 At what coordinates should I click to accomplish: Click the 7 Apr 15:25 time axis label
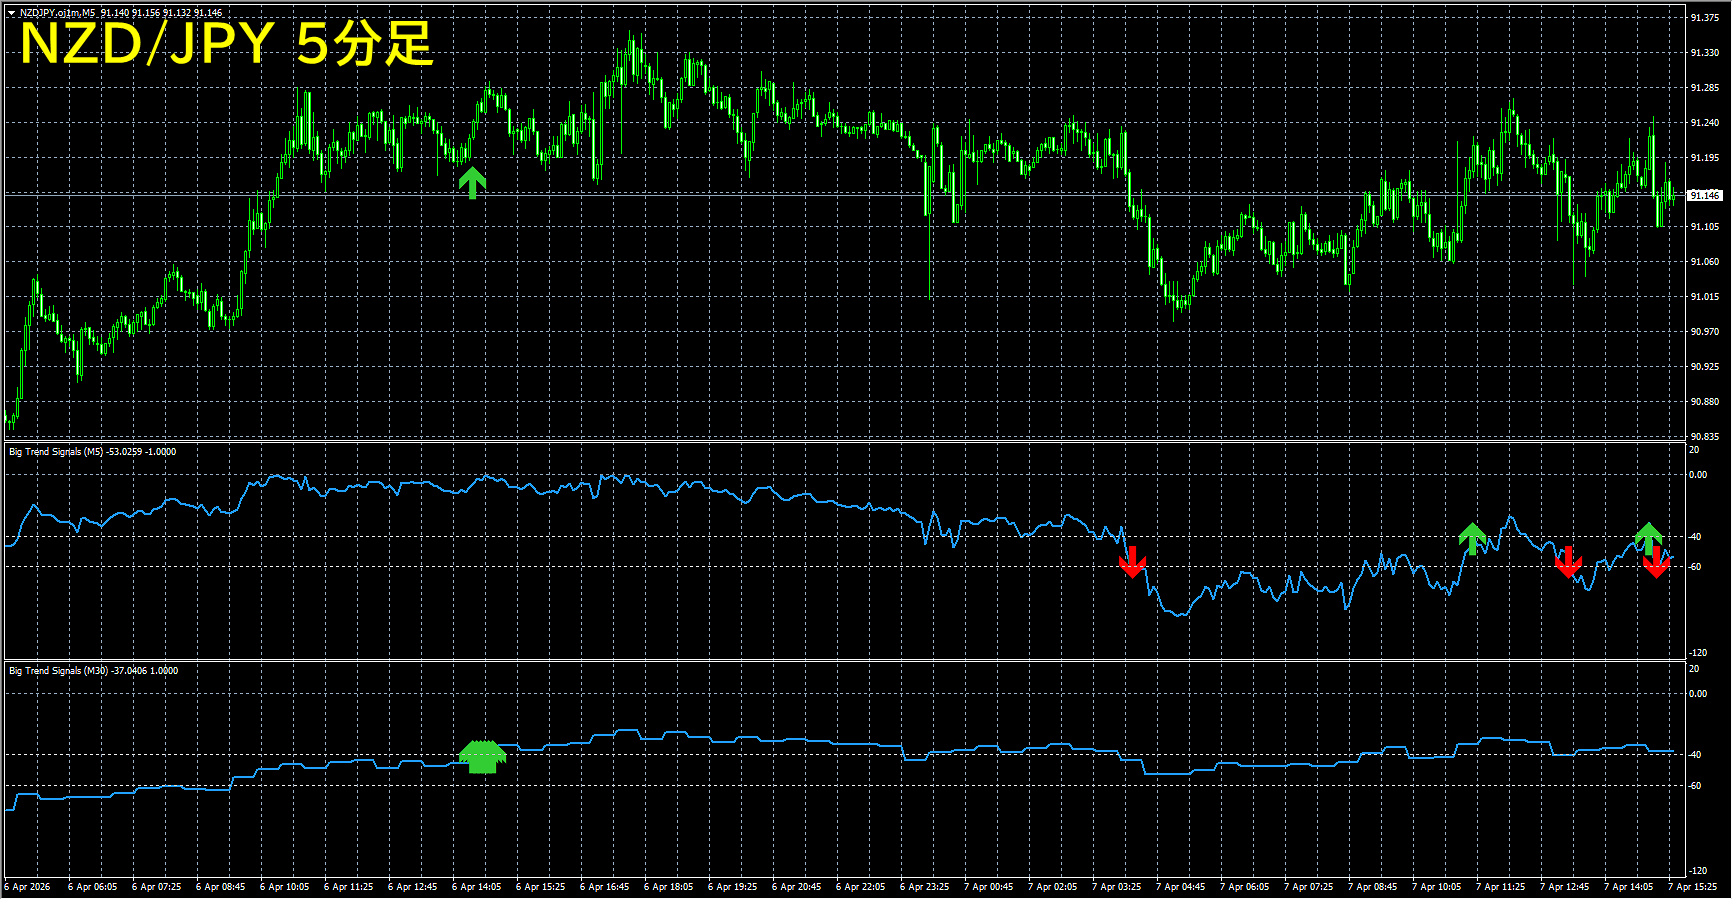point(1692,887)
